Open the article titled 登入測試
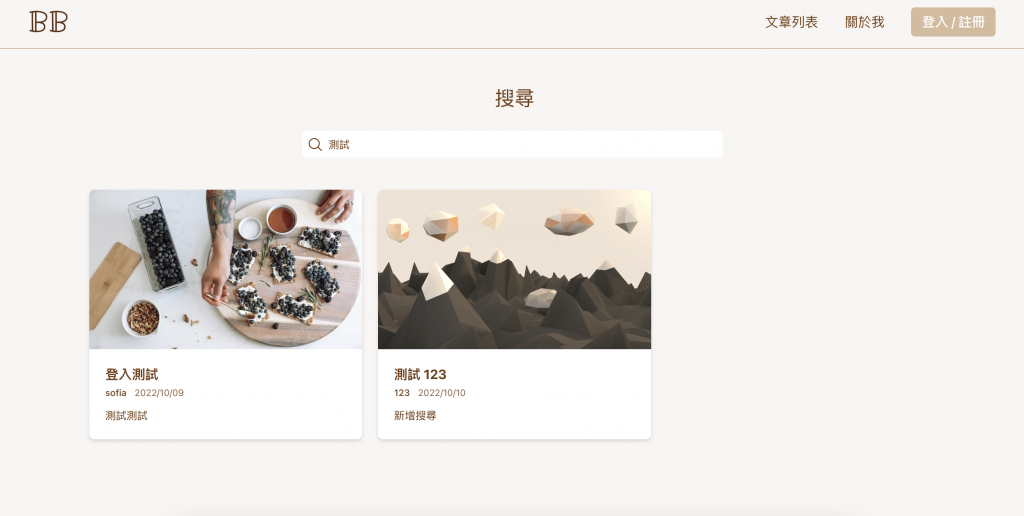The height and width of the screenshot is (516, 1024). (x=132, y=374)
